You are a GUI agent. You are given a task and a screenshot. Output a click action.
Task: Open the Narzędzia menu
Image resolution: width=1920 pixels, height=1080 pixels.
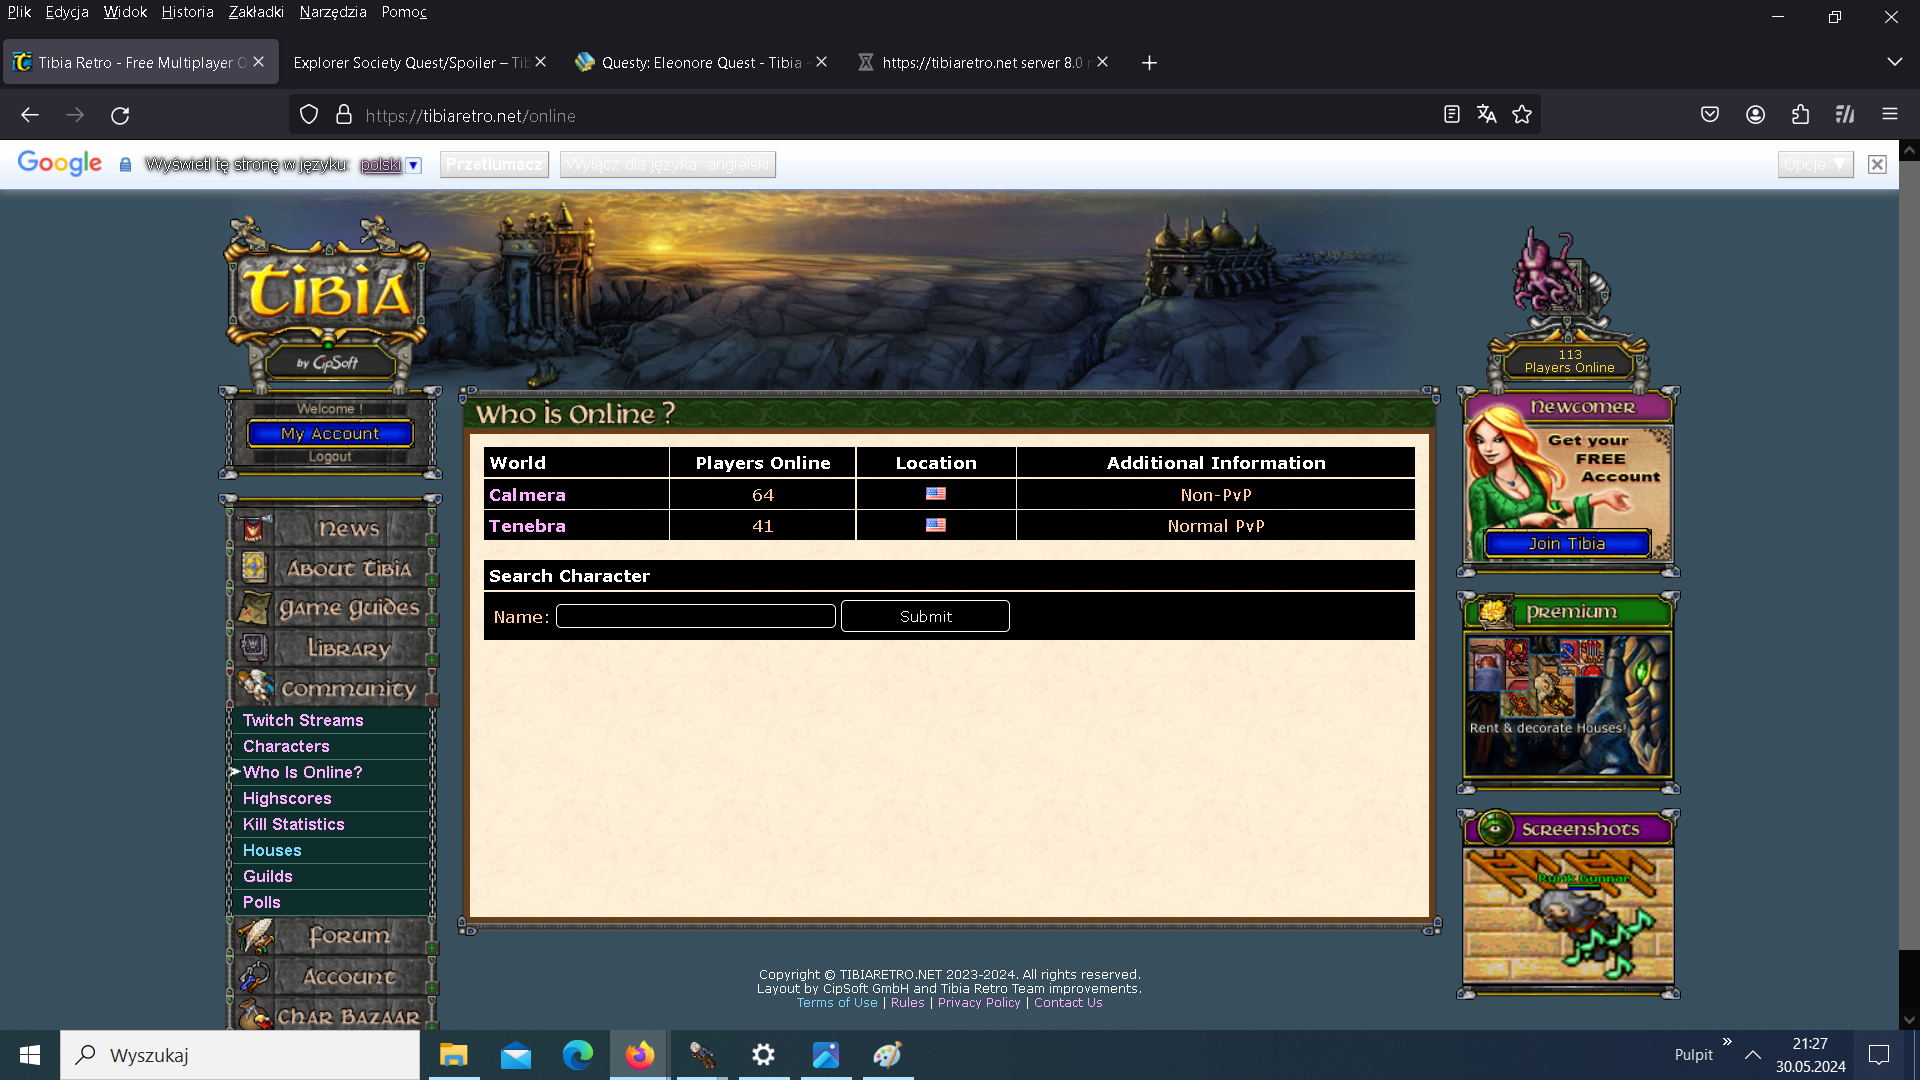pyautogui.click(x=333, y=12)
